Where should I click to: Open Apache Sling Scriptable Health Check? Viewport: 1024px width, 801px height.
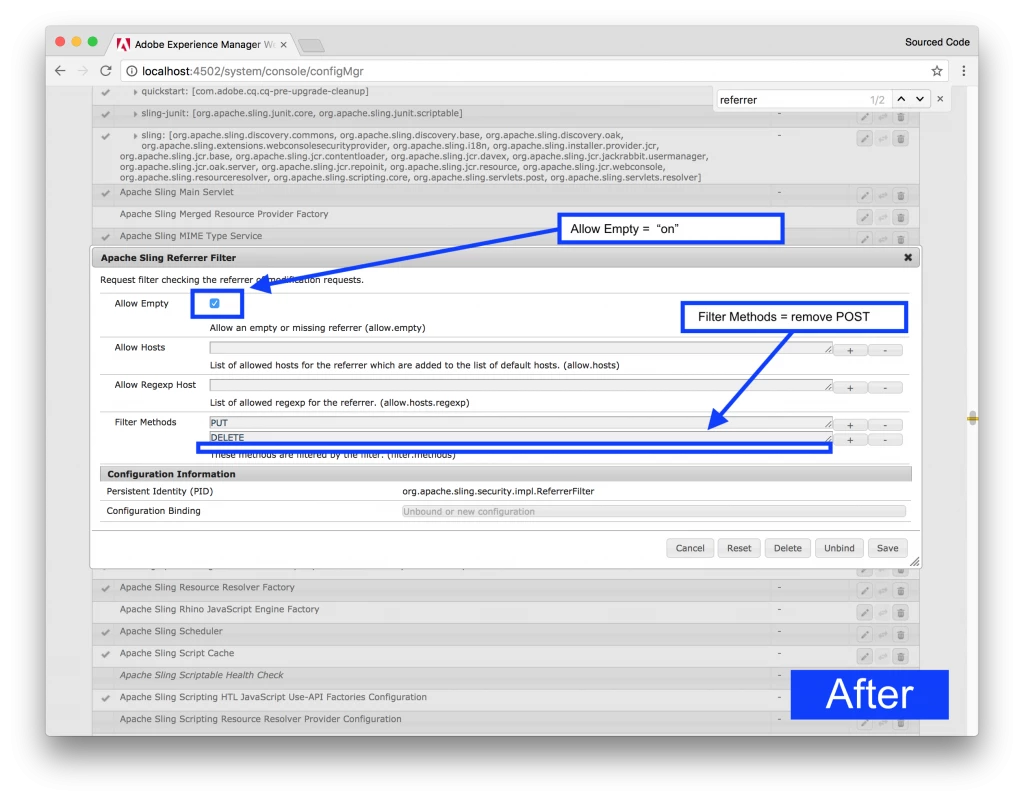(201, 675)
